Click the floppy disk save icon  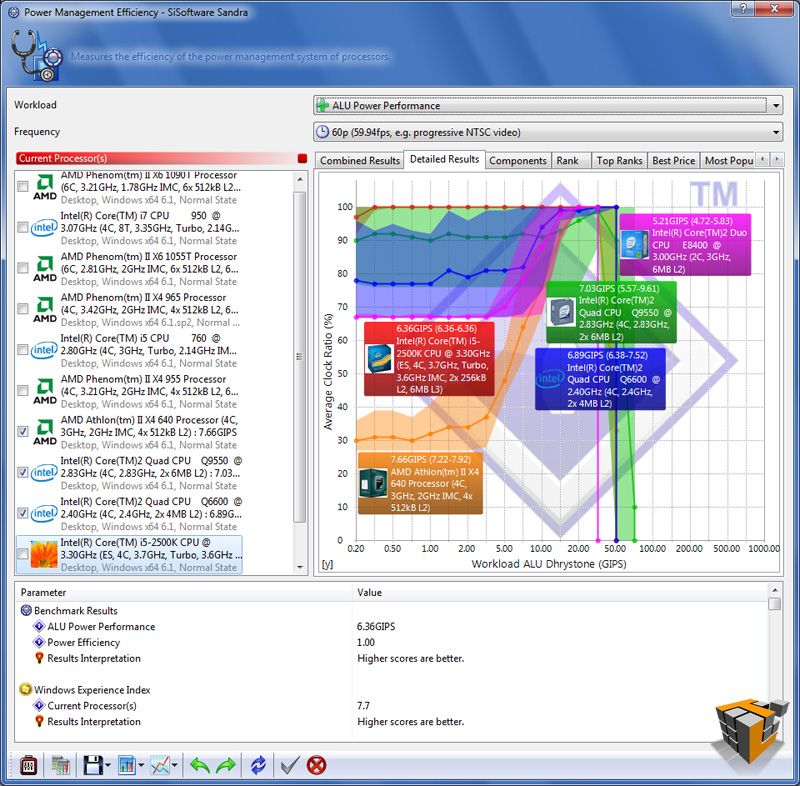[93, 765]
